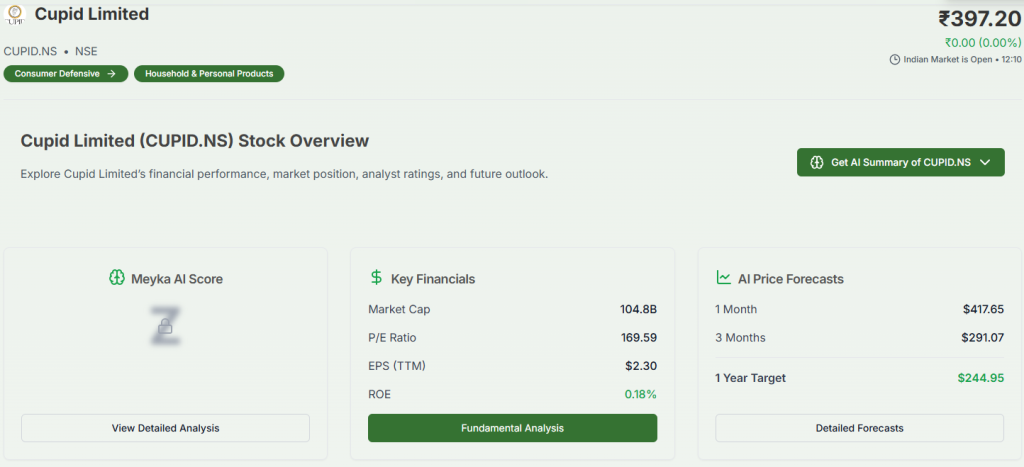Viewport: 1024px width, 467px height.
Task: Click the Cupid Limited company logo
Action: point(14,14)
